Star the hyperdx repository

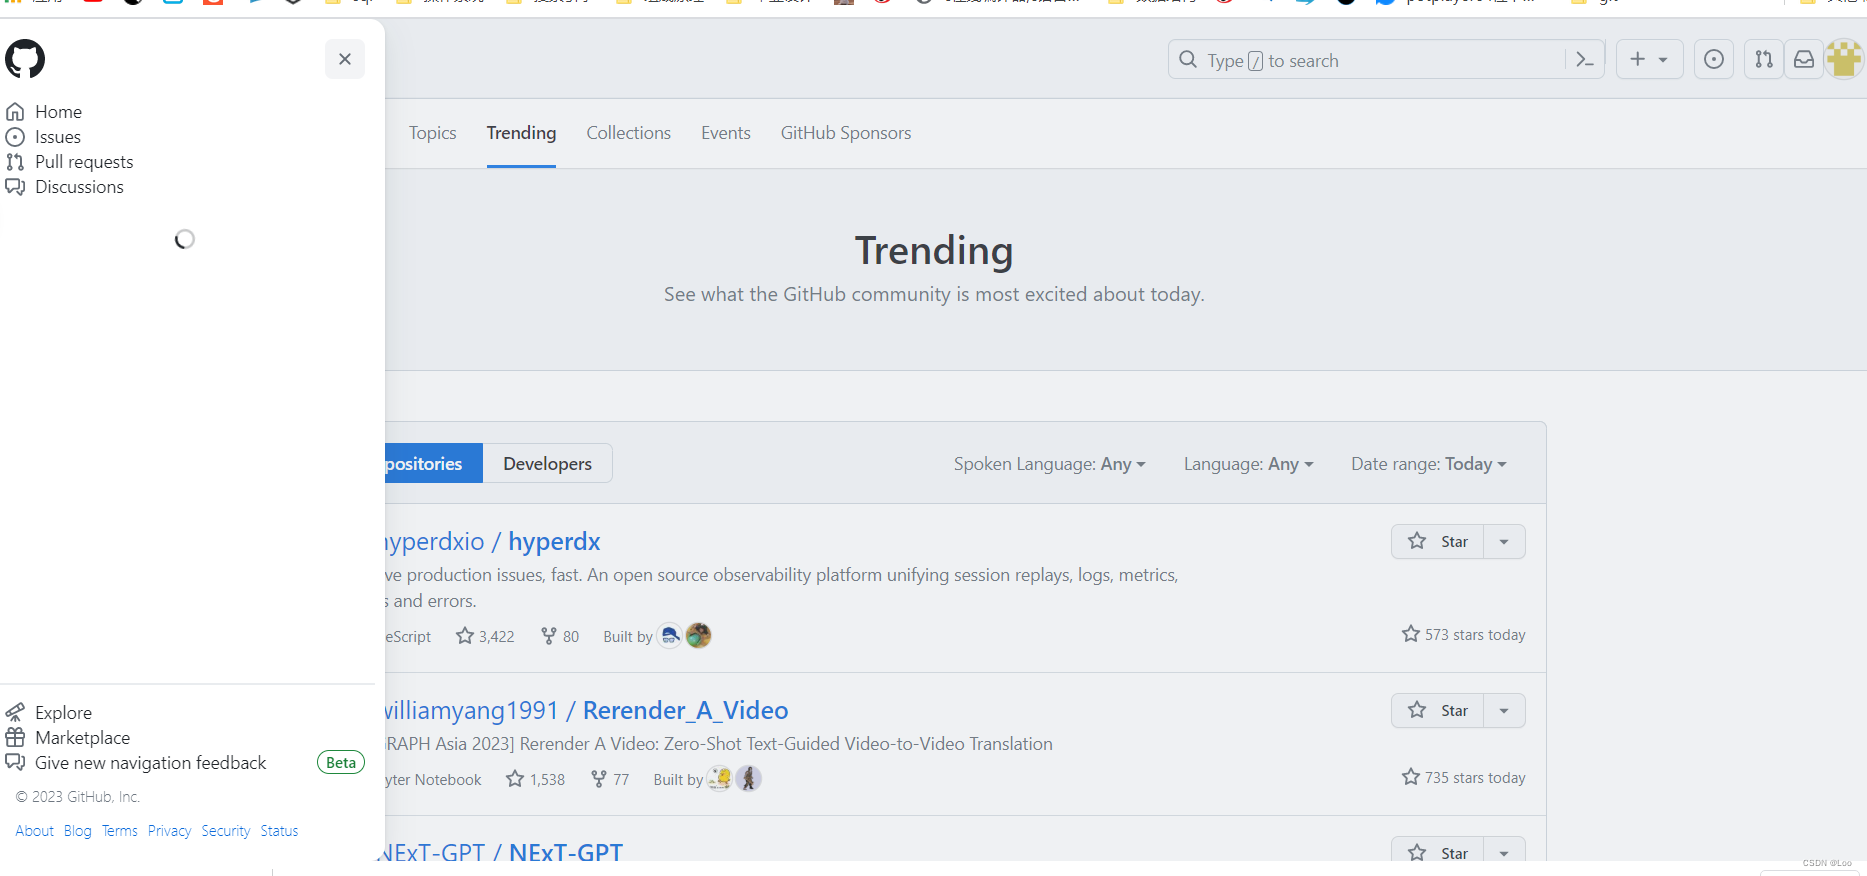pos(1438,541)
